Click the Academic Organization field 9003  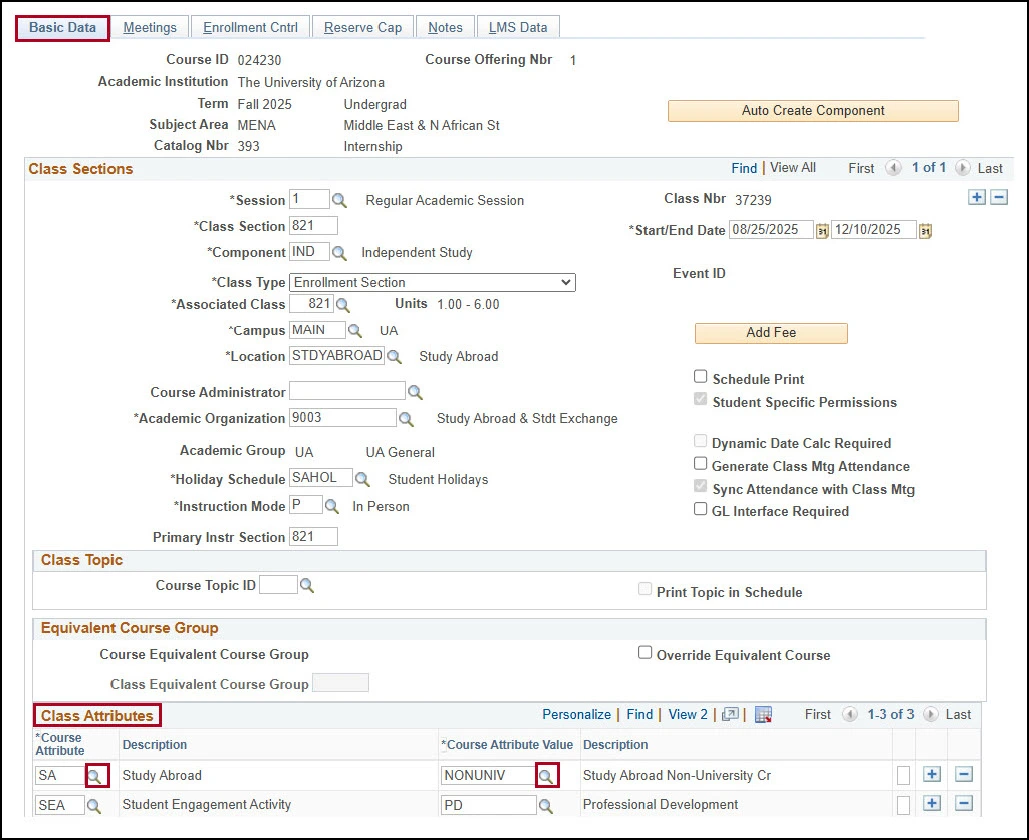343,417
